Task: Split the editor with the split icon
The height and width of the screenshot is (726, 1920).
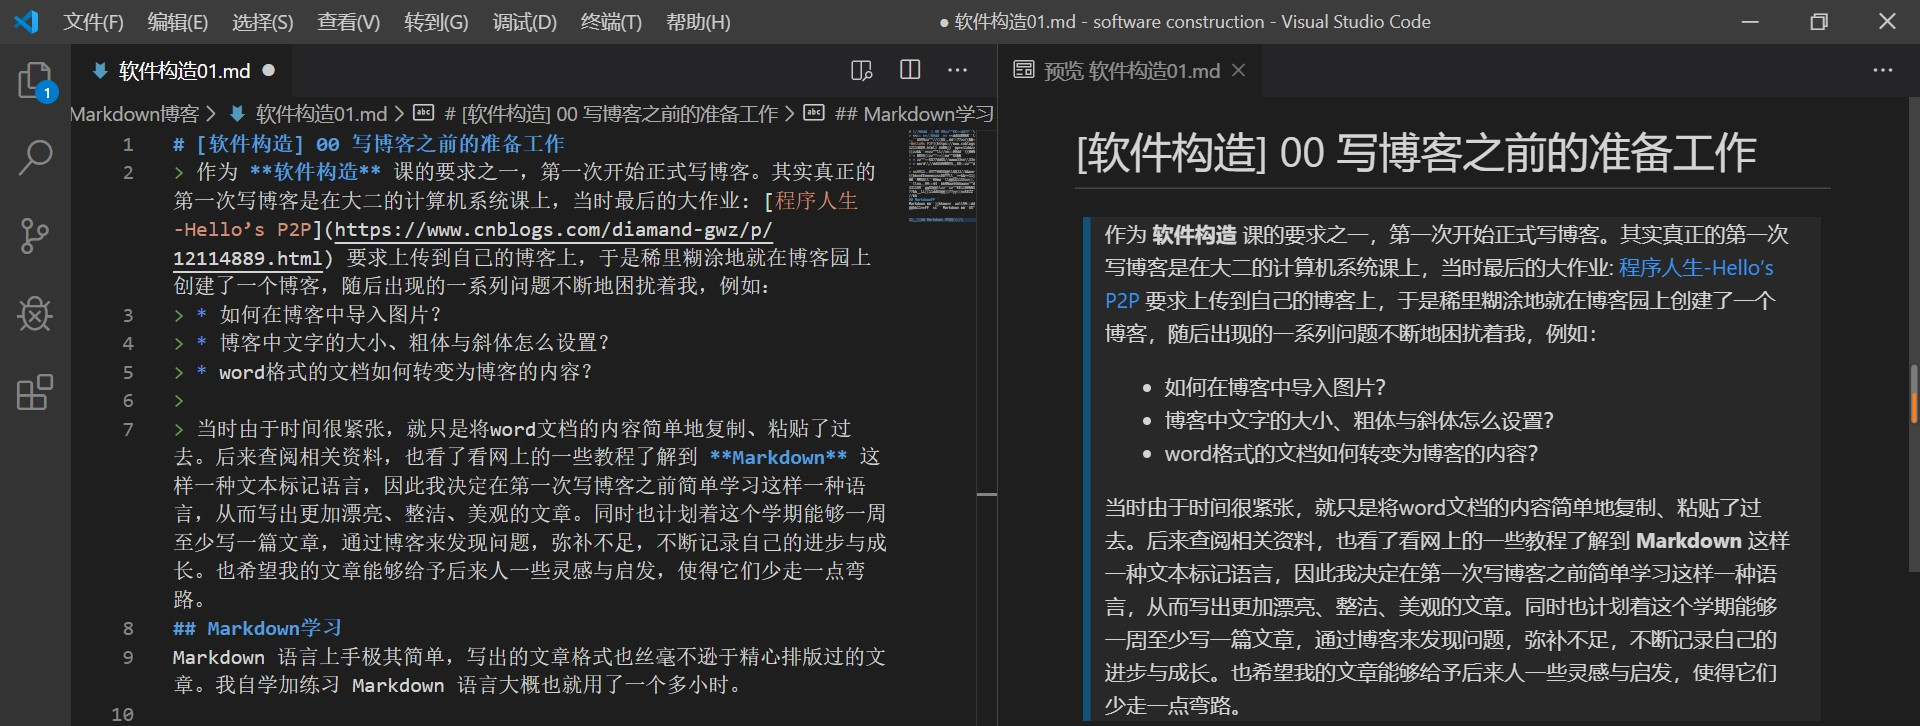Action: coord(910,70)
